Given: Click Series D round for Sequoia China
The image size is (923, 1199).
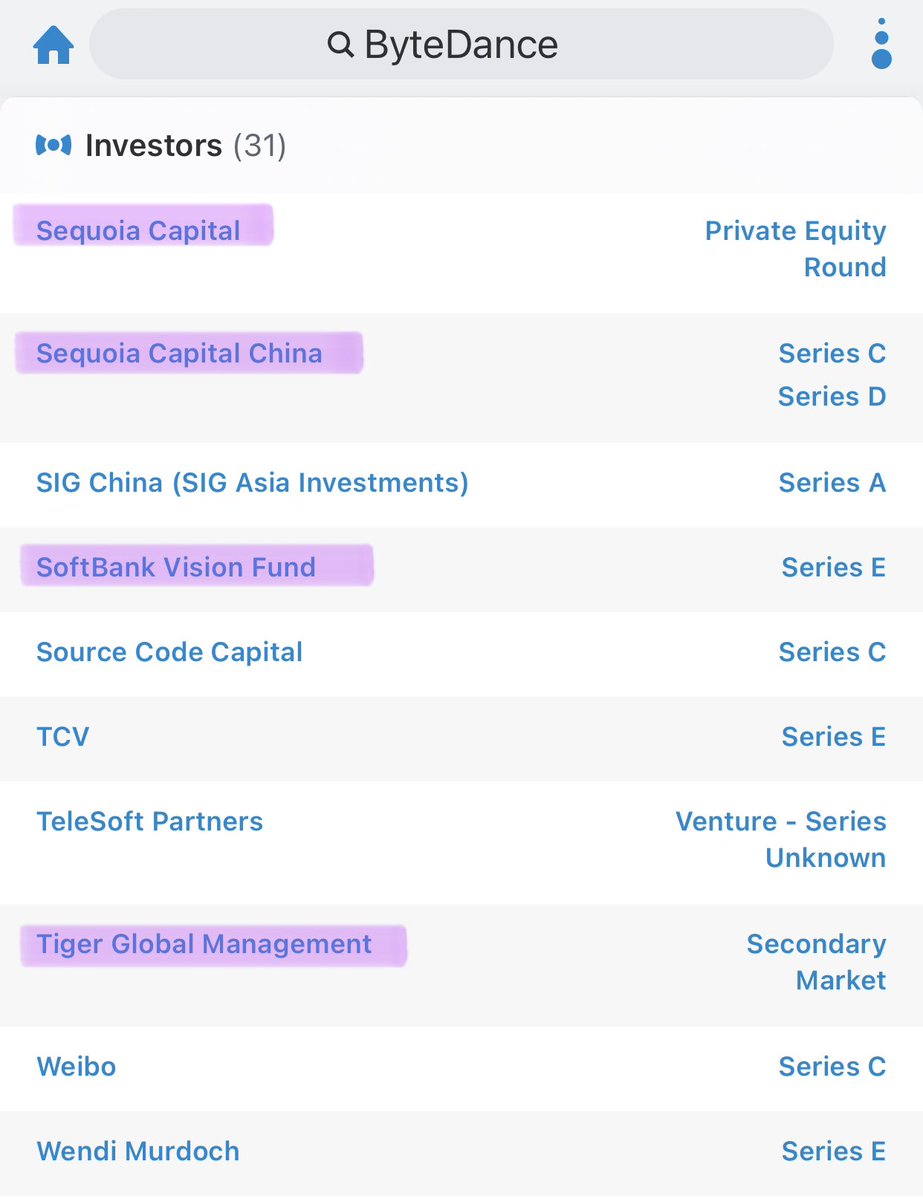Looking at the screenshot, I should pos(832,397).
